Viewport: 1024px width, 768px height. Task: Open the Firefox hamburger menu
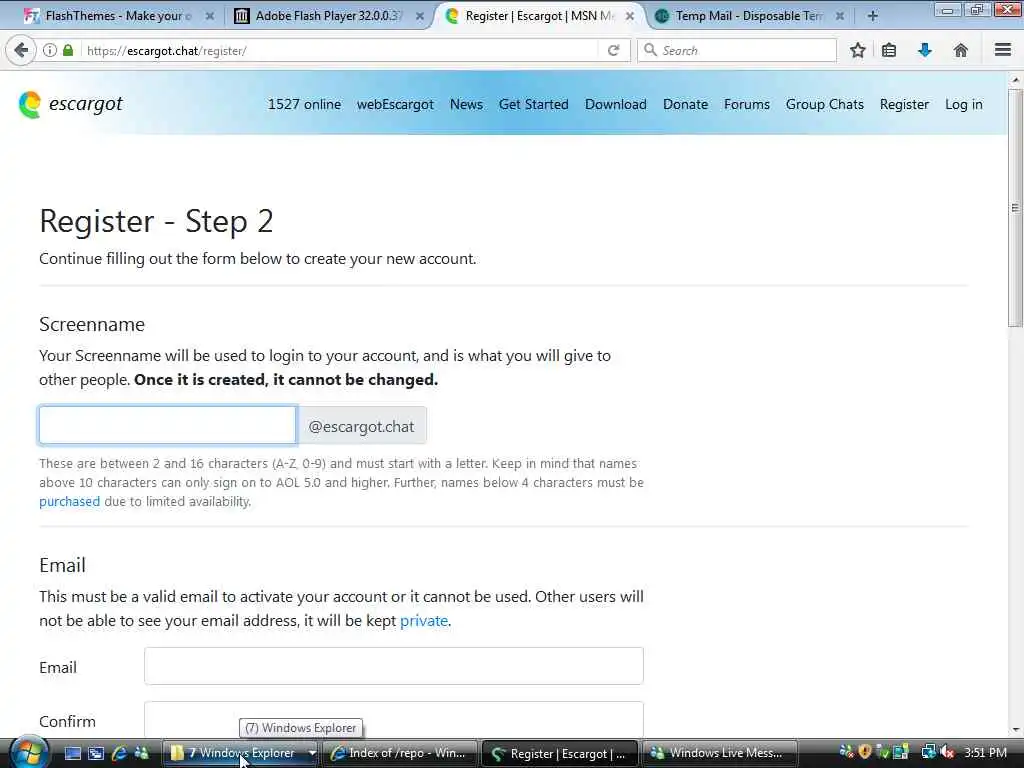click(1003, 50)
